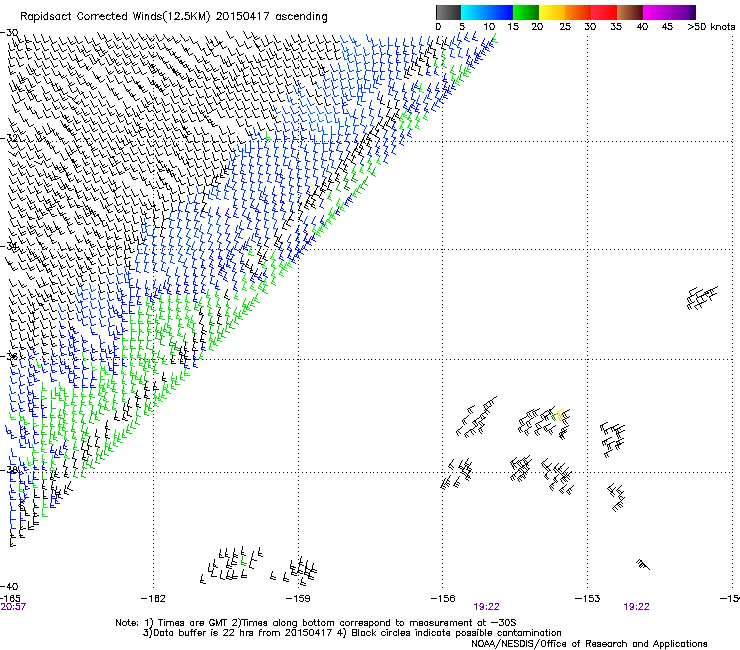740x650 pixels.
Task: Pick the gray 0-5 knots color swatch
Action: 448,12
